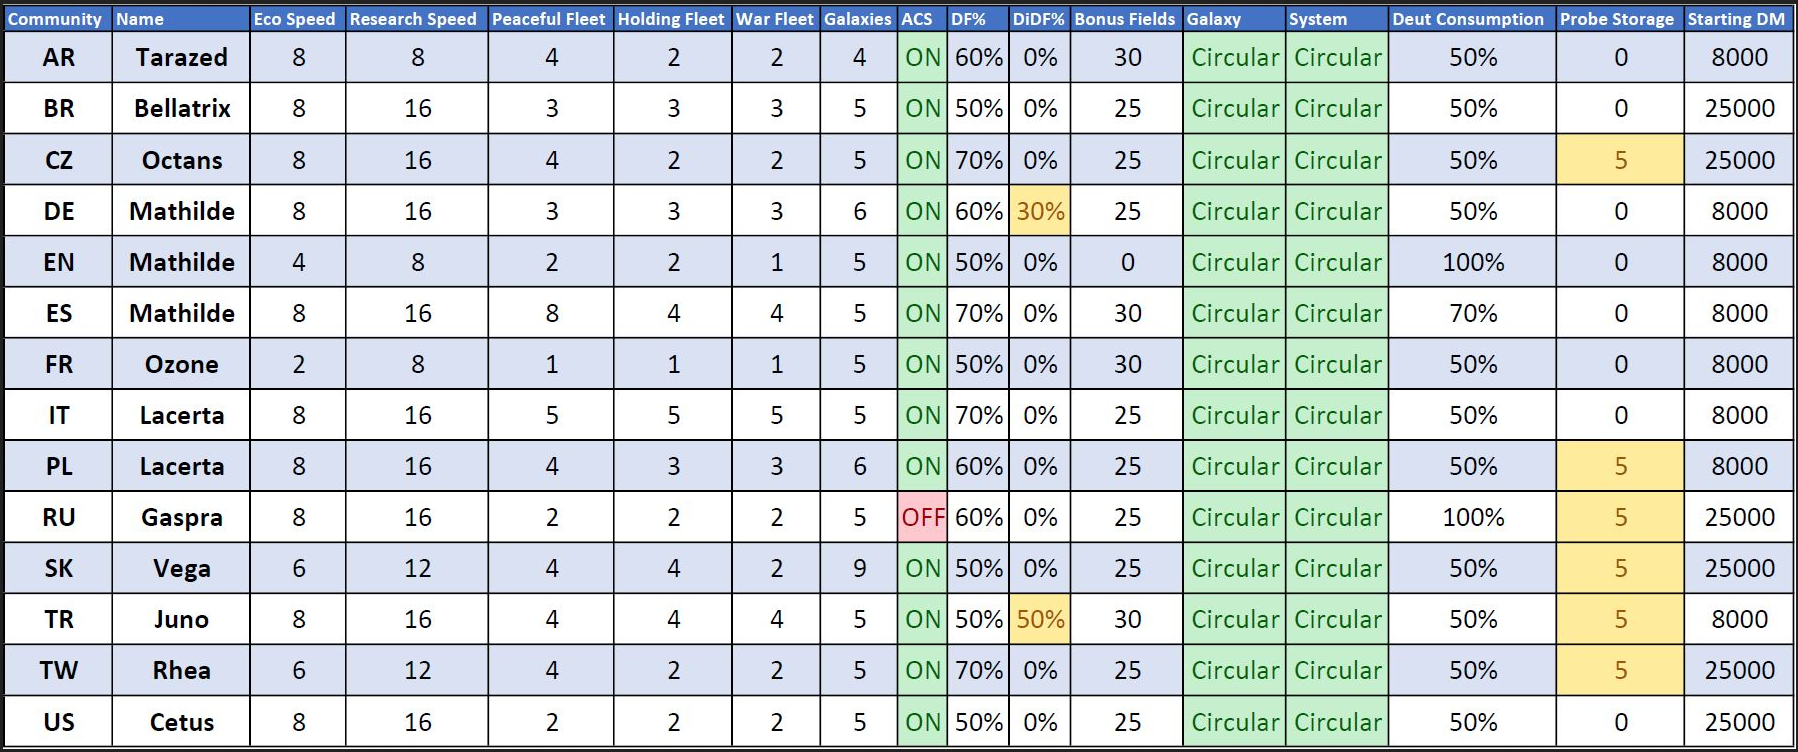
Task: Select the Ozone name cell
Action: click(181, 364)
